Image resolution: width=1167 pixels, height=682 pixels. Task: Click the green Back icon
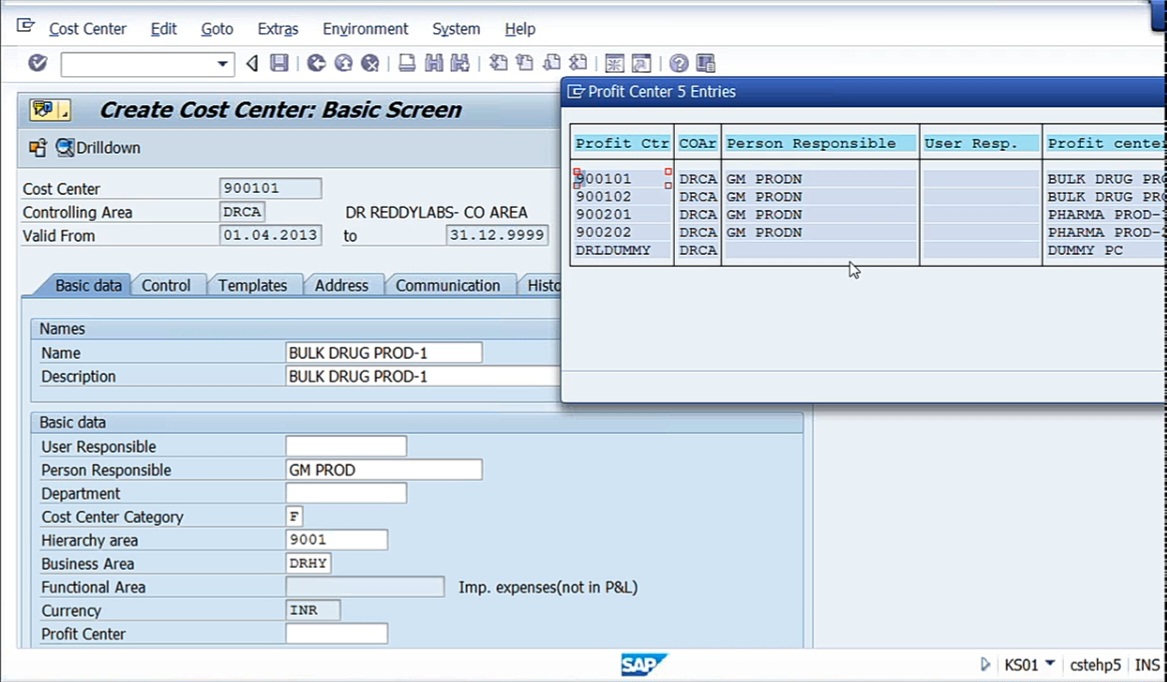316,63
